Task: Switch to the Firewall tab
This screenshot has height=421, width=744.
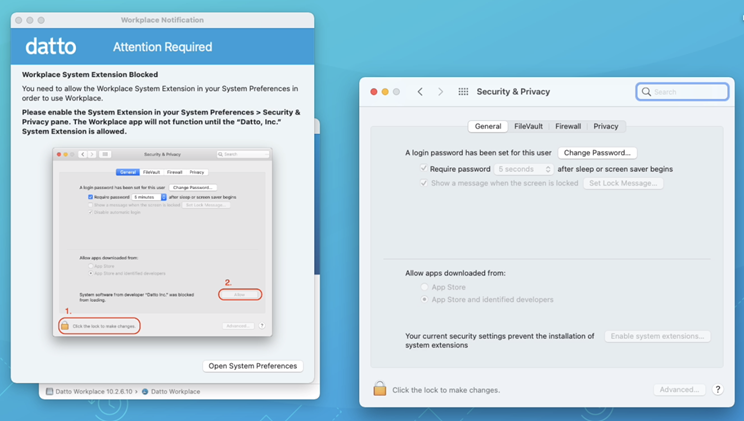Action: coord(568,127)
